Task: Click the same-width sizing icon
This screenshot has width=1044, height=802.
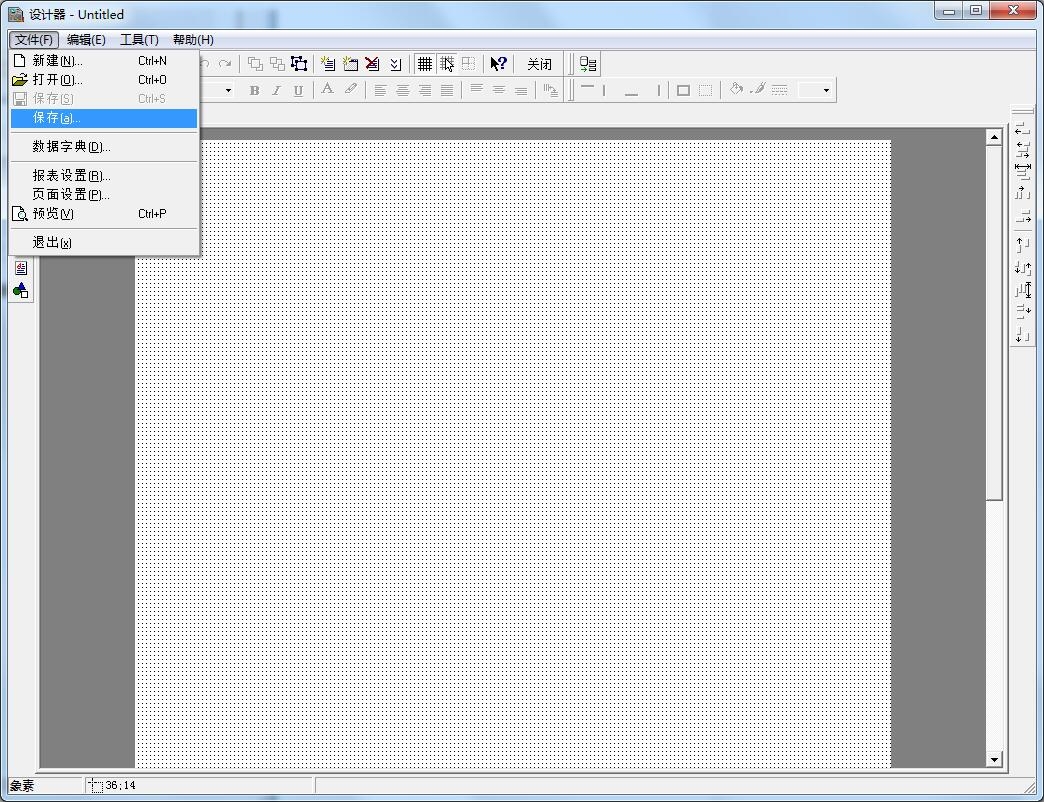Action: tap(1022, 168)
